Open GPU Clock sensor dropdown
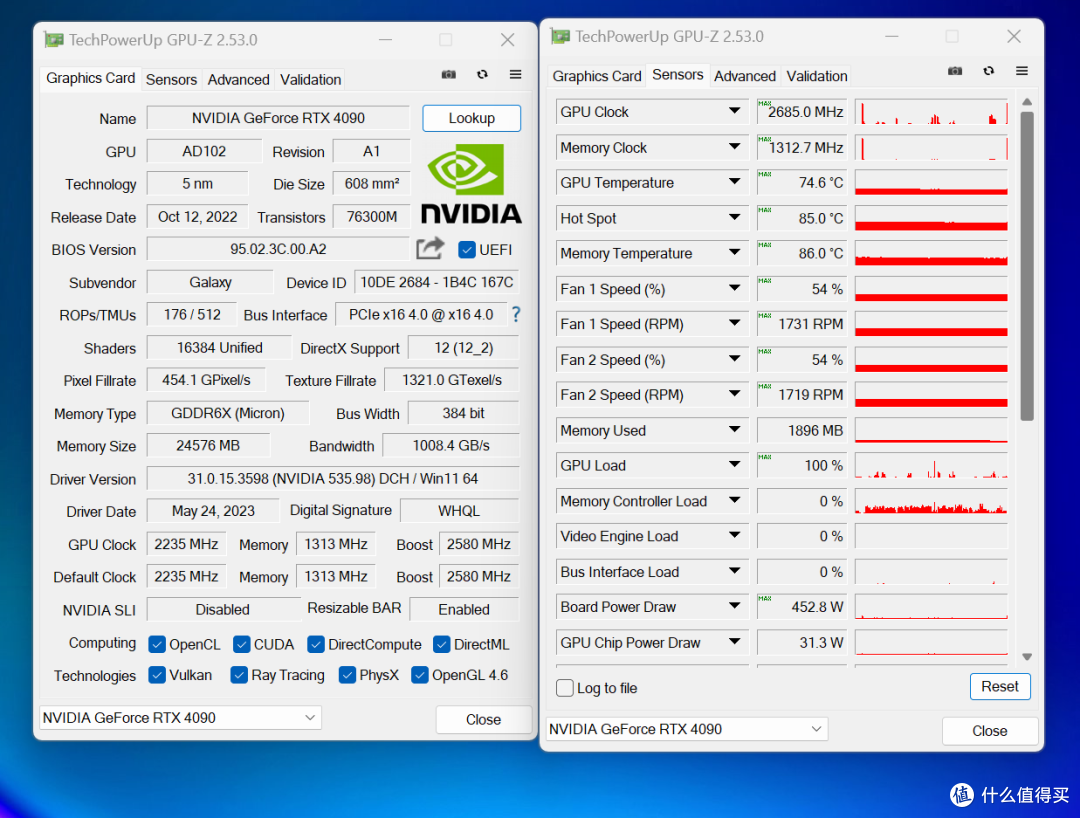1080x818 pixels. tap(734, 112)
